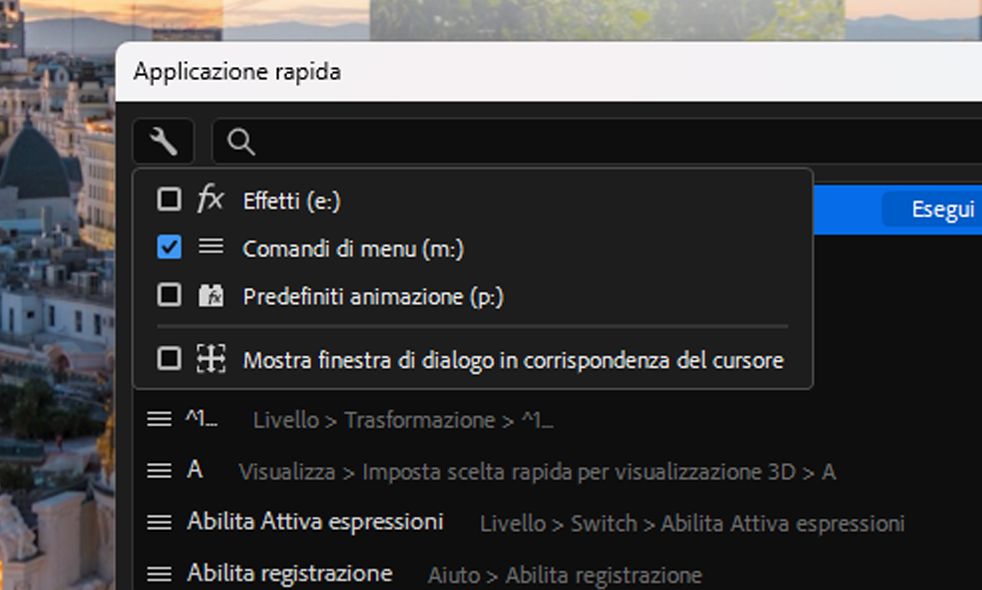Click the dialog-at-cursor position icon
982x590 pixels.
(x=210, y=359)
